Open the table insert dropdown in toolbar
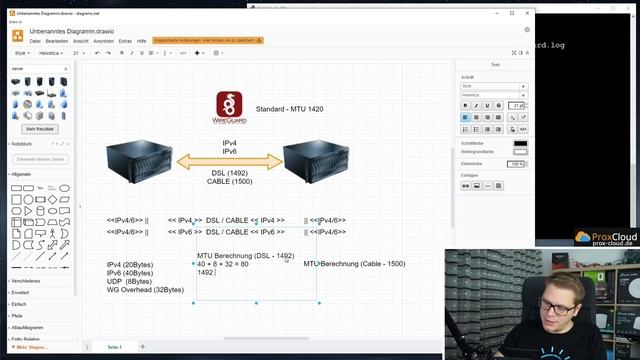The height and width of the screenshot is (360, 640). (218, 53)
